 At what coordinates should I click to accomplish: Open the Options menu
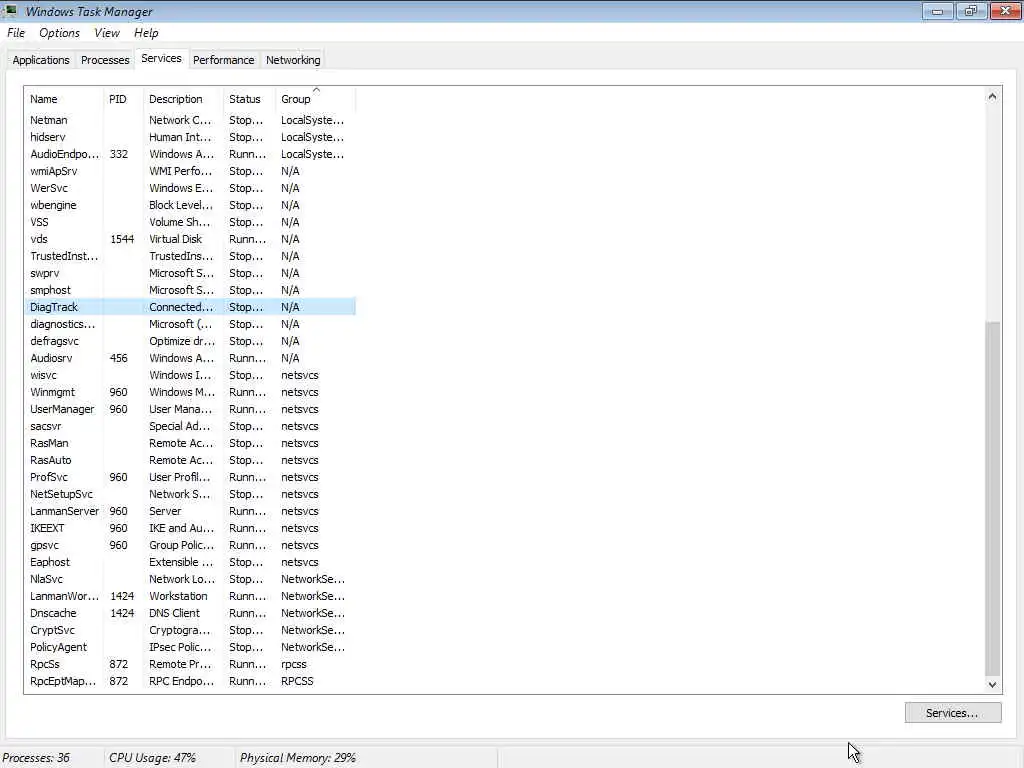(x=59, y=33)
